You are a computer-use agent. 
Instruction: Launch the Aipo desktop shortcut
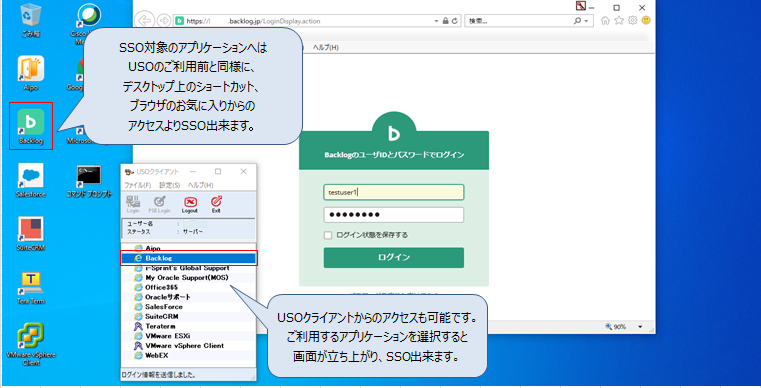tap(31, 73)
